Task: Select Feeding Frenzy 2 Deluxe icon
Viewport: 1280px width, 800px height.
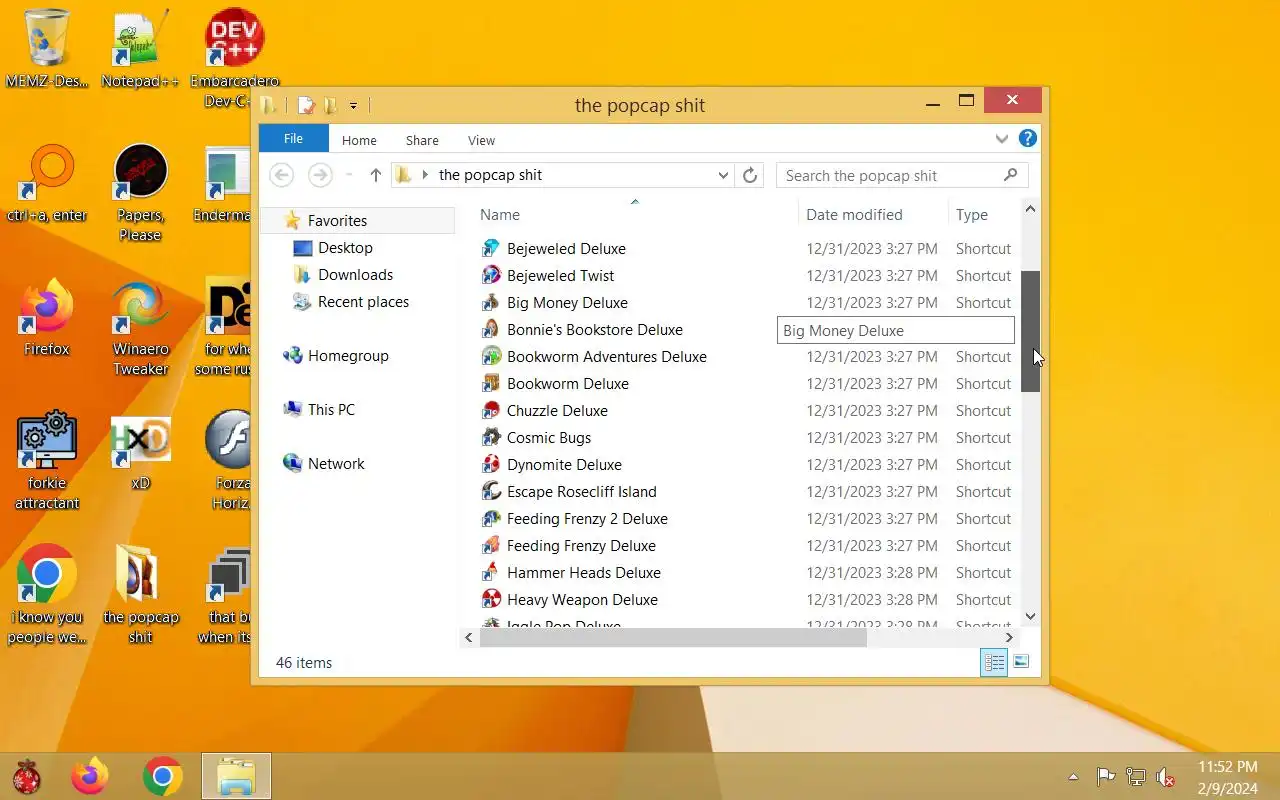Action: [491, 518]
